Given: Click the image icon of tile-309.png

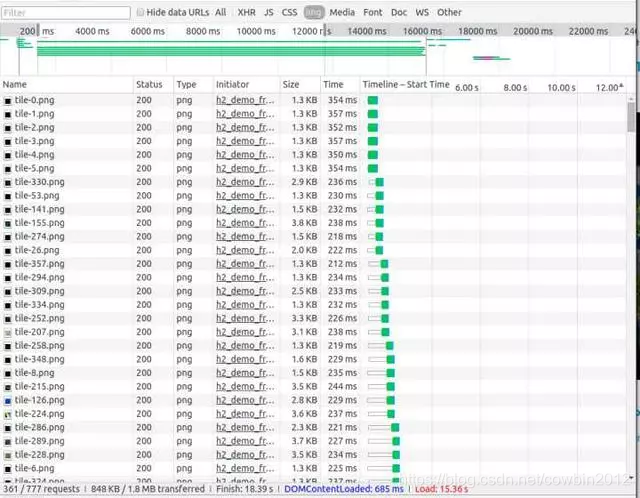Looking at the screenshot, I should [x=8, y=291].
